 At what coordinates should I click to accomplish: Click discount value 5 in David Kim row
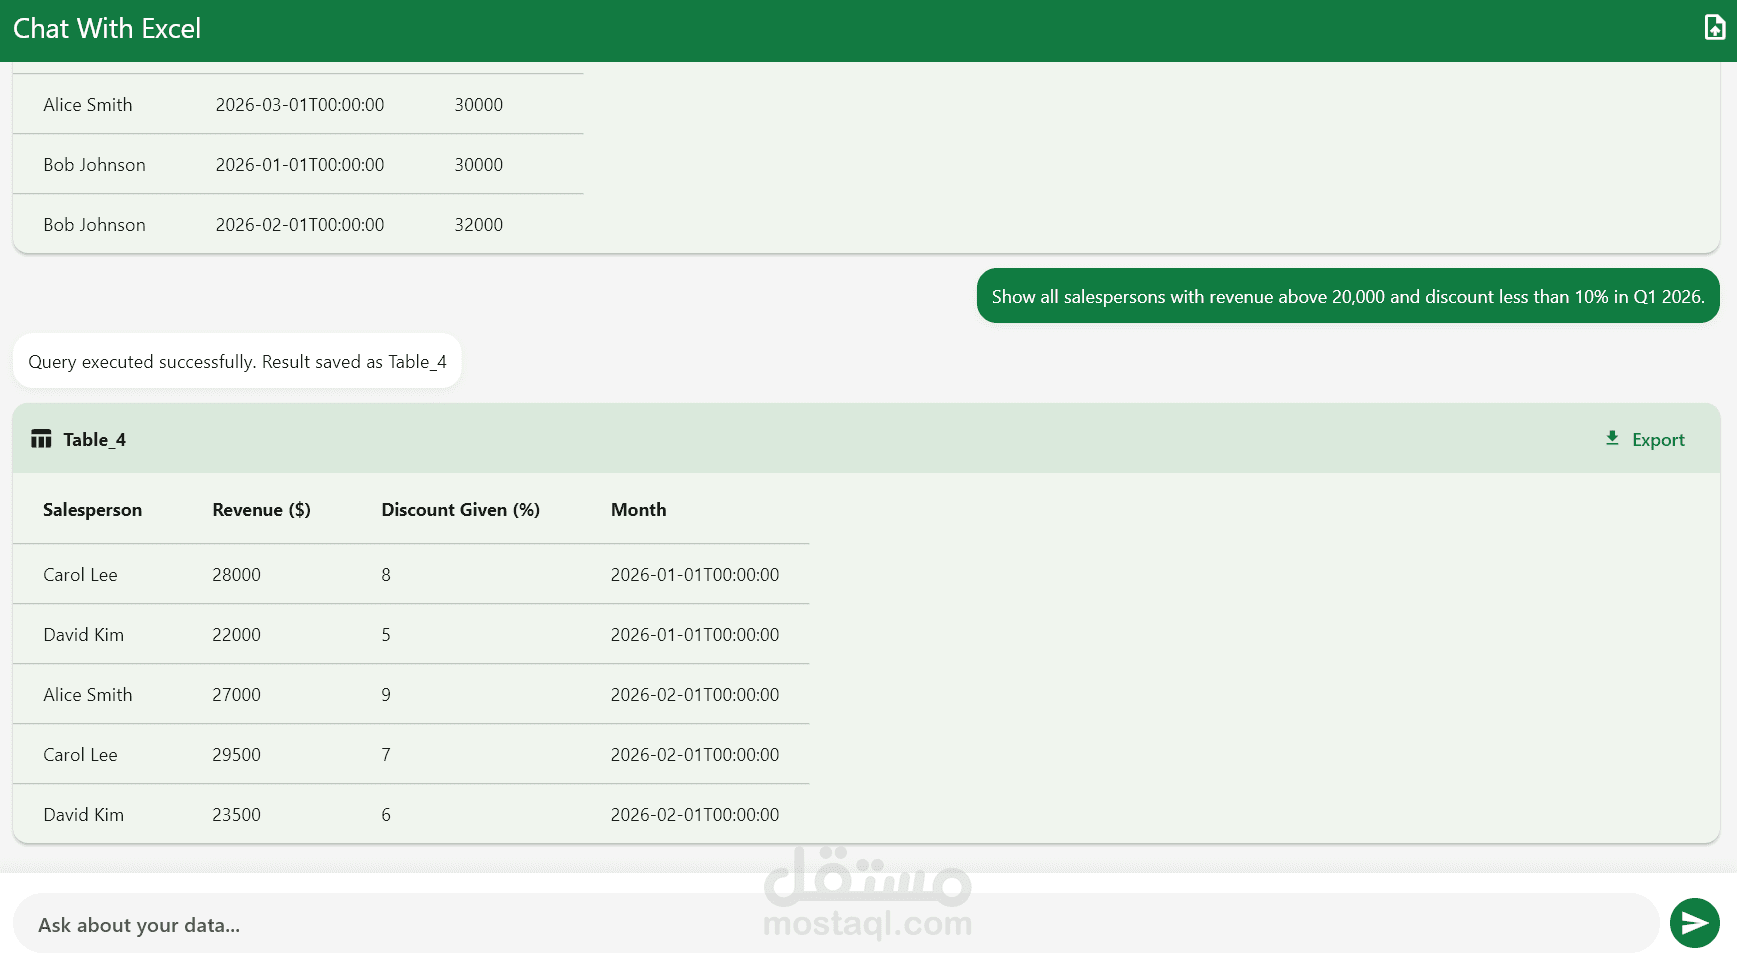click(x=386, y=635)
